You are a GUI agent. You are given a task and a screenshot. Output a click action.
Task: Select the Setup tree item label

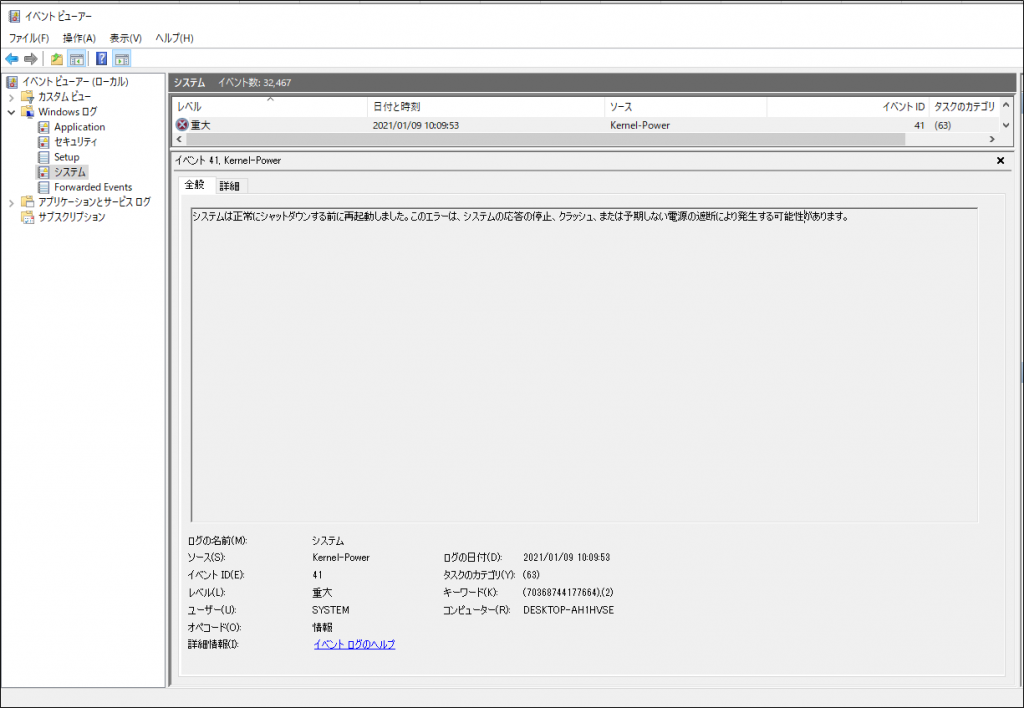coord(67,157)
